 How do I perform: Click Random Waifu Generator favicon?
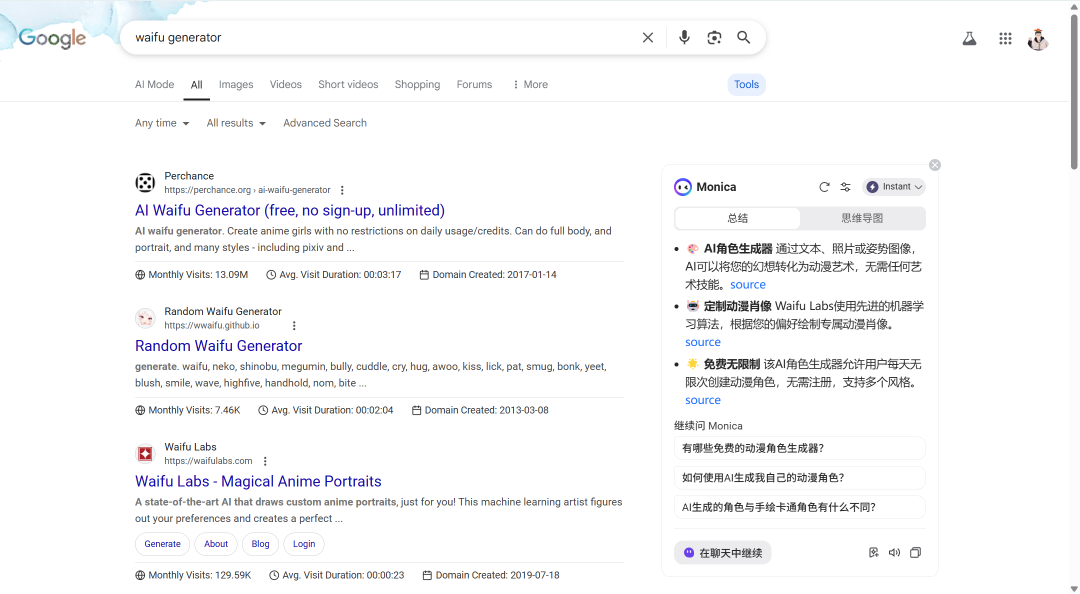coord(145,318)
